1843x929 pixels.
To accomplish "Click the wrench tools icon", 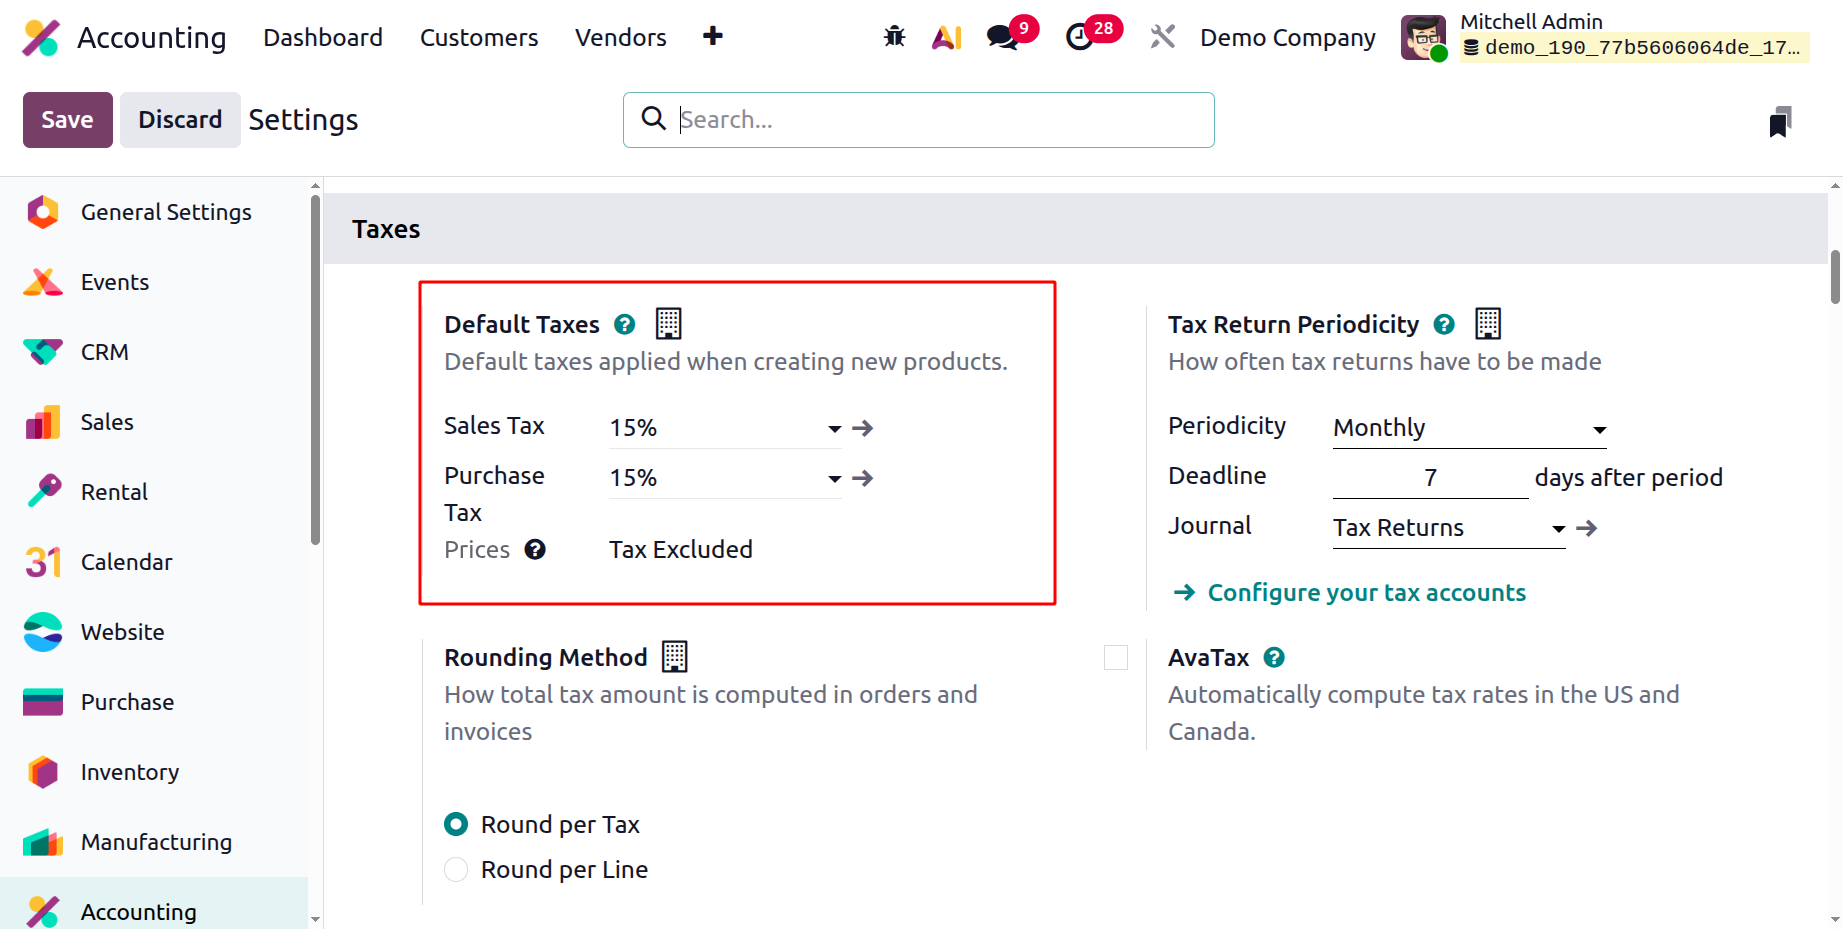I will click(1162, 37).
